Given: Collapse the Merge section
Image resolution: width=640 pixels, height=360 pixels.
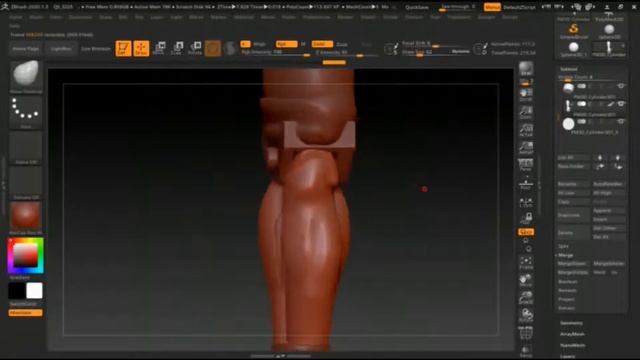Looking at the screenshot, I should [566, 255].
